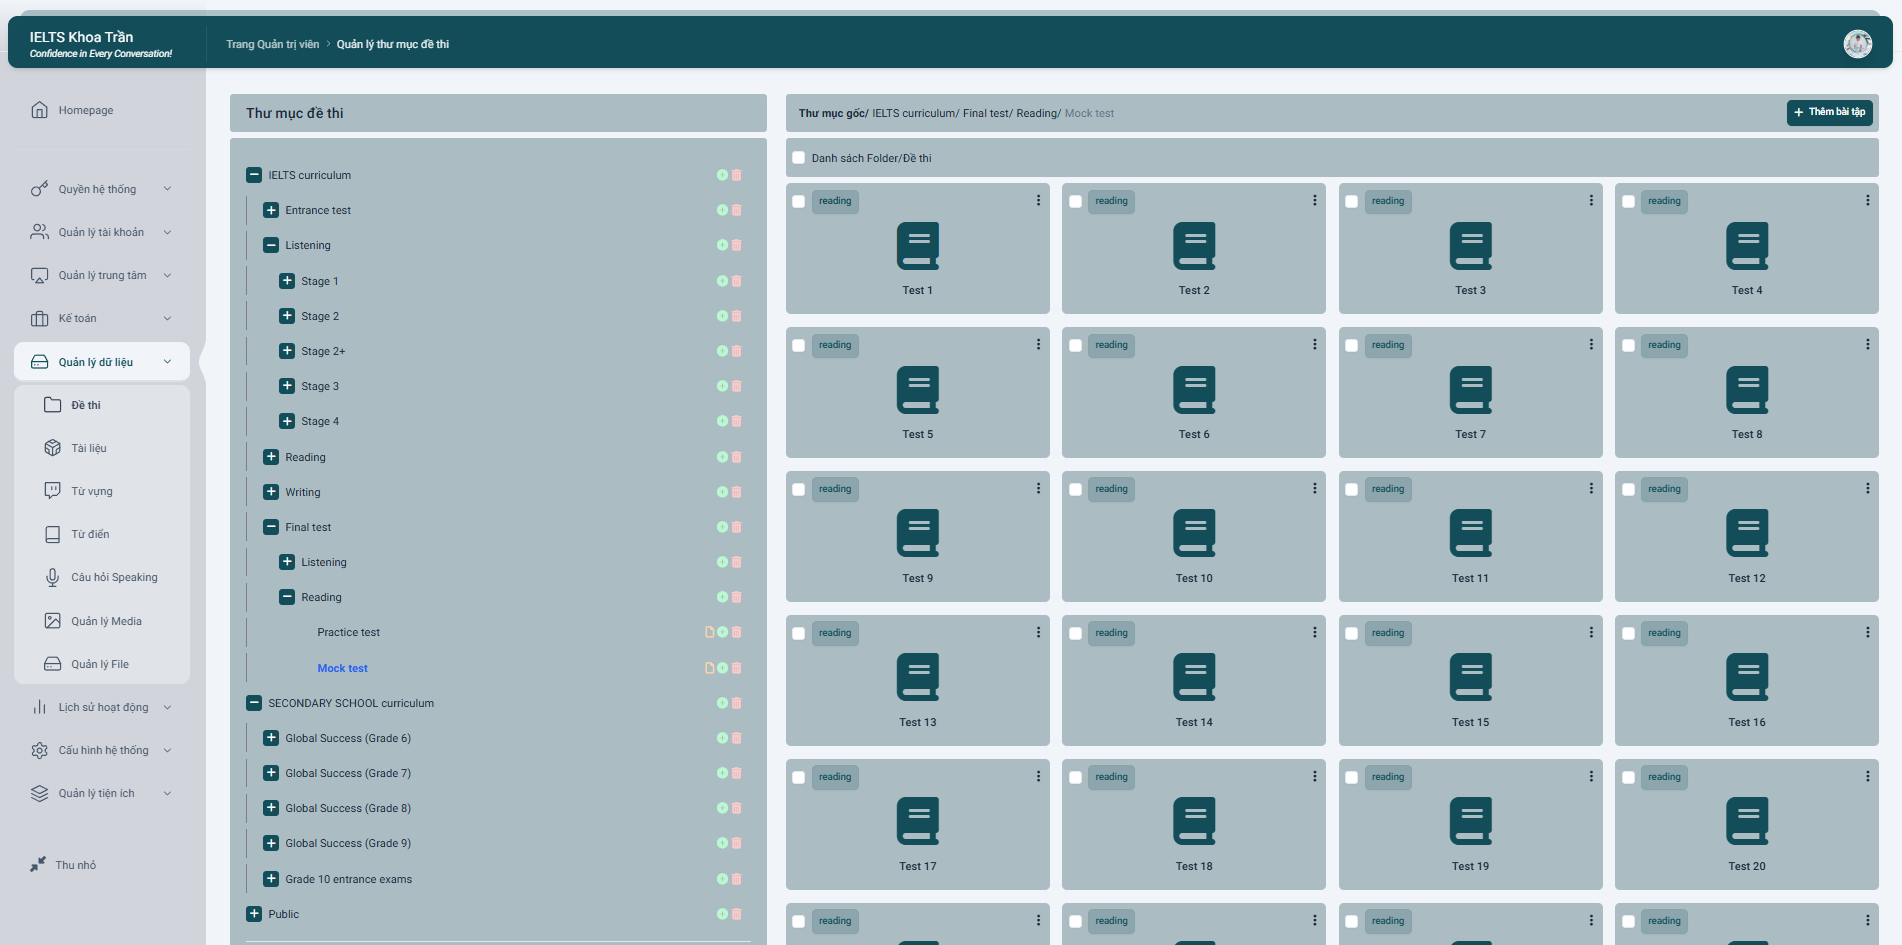Click the Thêm bài tập button
The height and width of the screenshot is (945, 1902).
1829,112
